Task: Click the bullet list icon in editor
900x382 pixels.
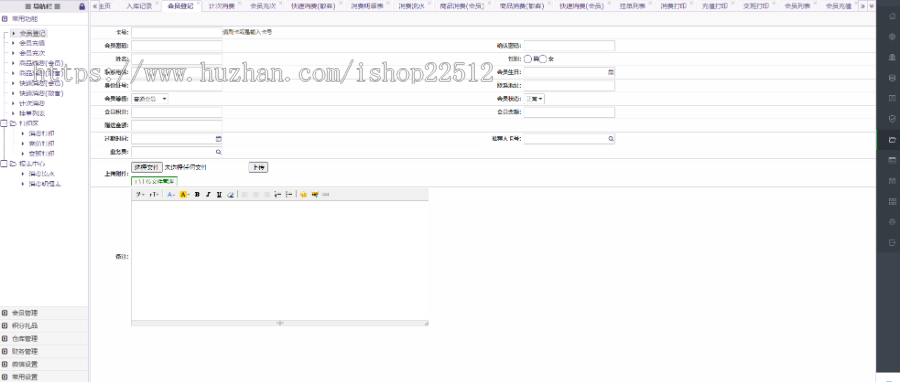Action: pyautogui.click(x=289, y=194)
